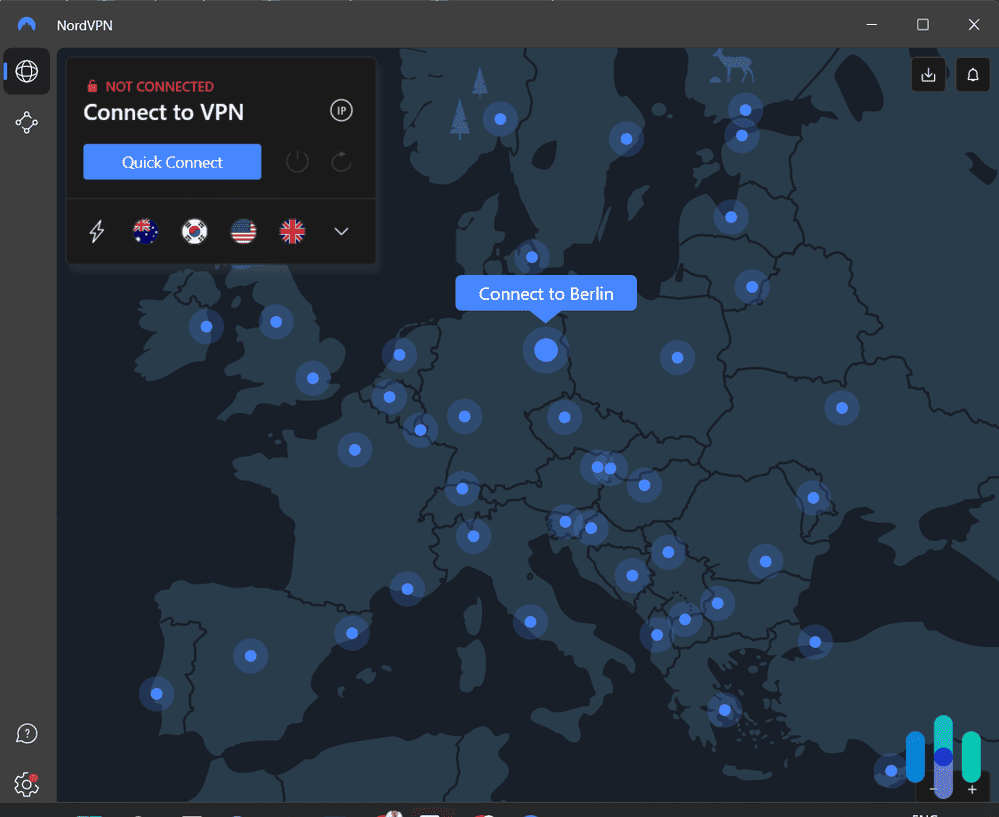Open help using the question mark icon

tap(26, 733)
